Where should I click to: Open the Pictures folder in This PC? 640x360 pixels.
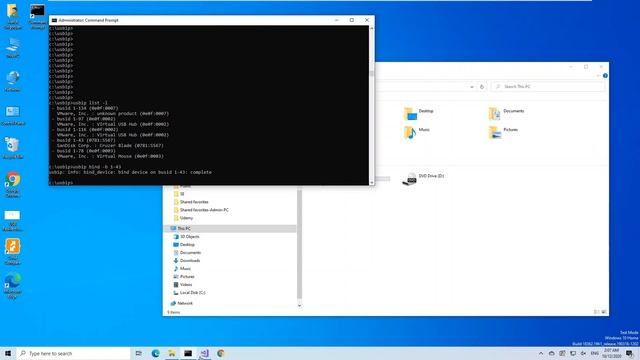pyautogui.click(x=503, y=132)
